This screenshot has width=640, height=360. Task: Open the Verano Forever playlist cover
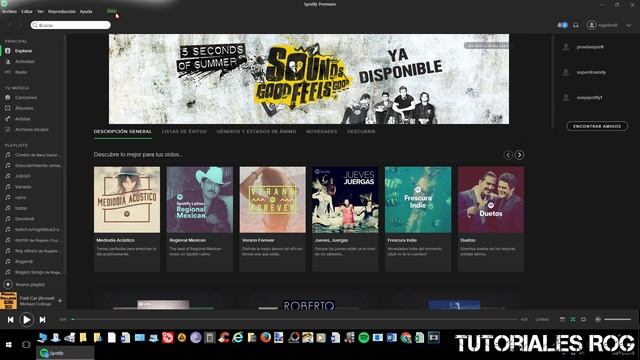point(273,200)
